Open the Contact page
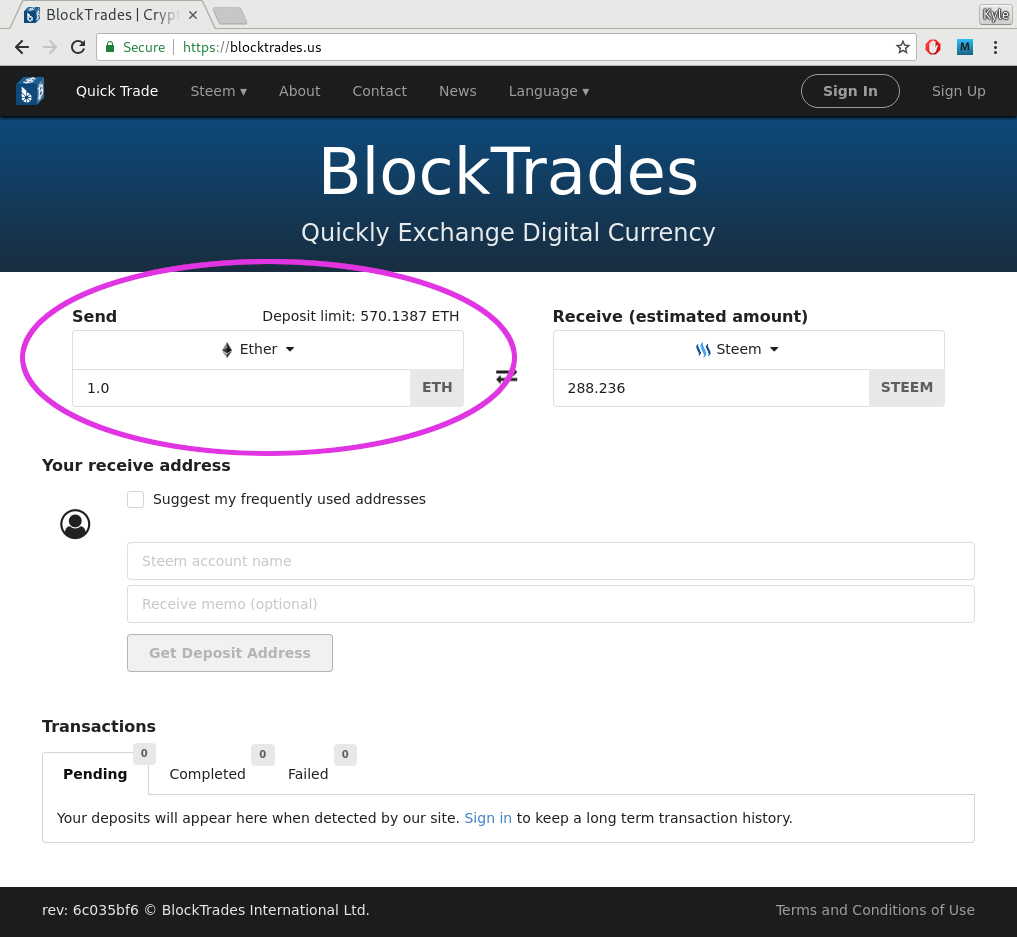This screenshot has height=937, width=1017. click(x=379, y=91)
